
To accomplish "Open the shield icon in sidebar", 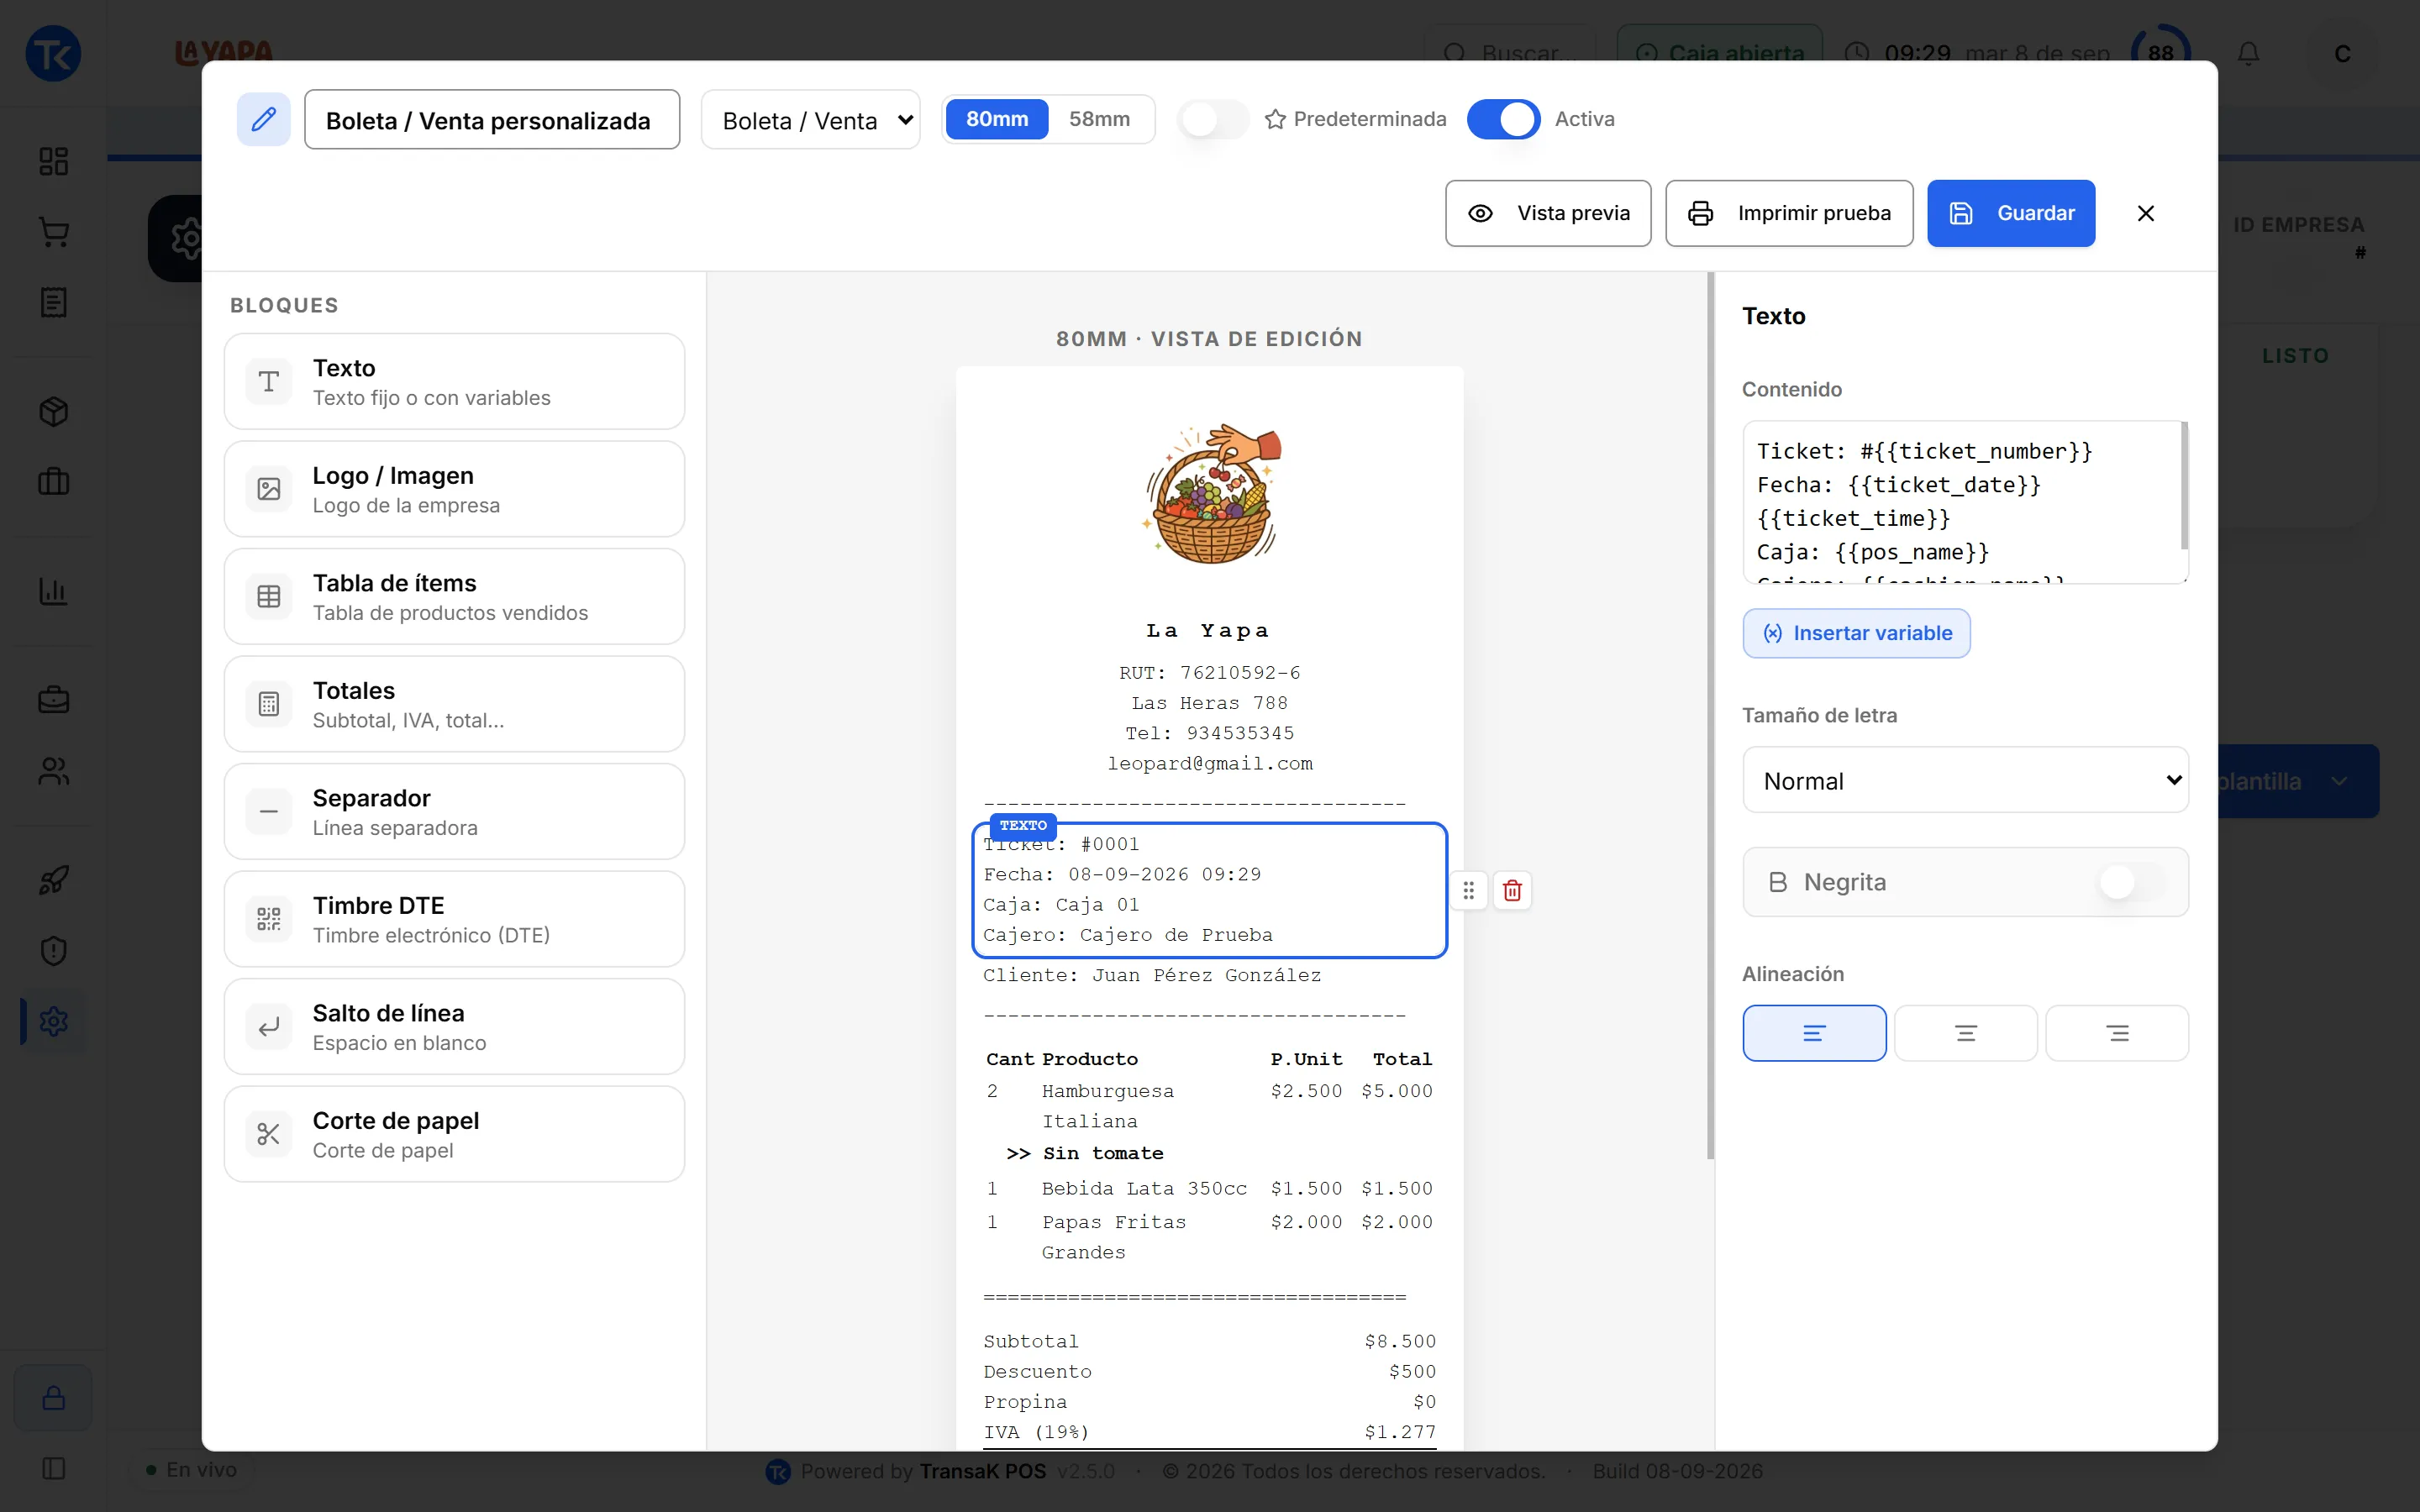I will (x=53, y=950).
